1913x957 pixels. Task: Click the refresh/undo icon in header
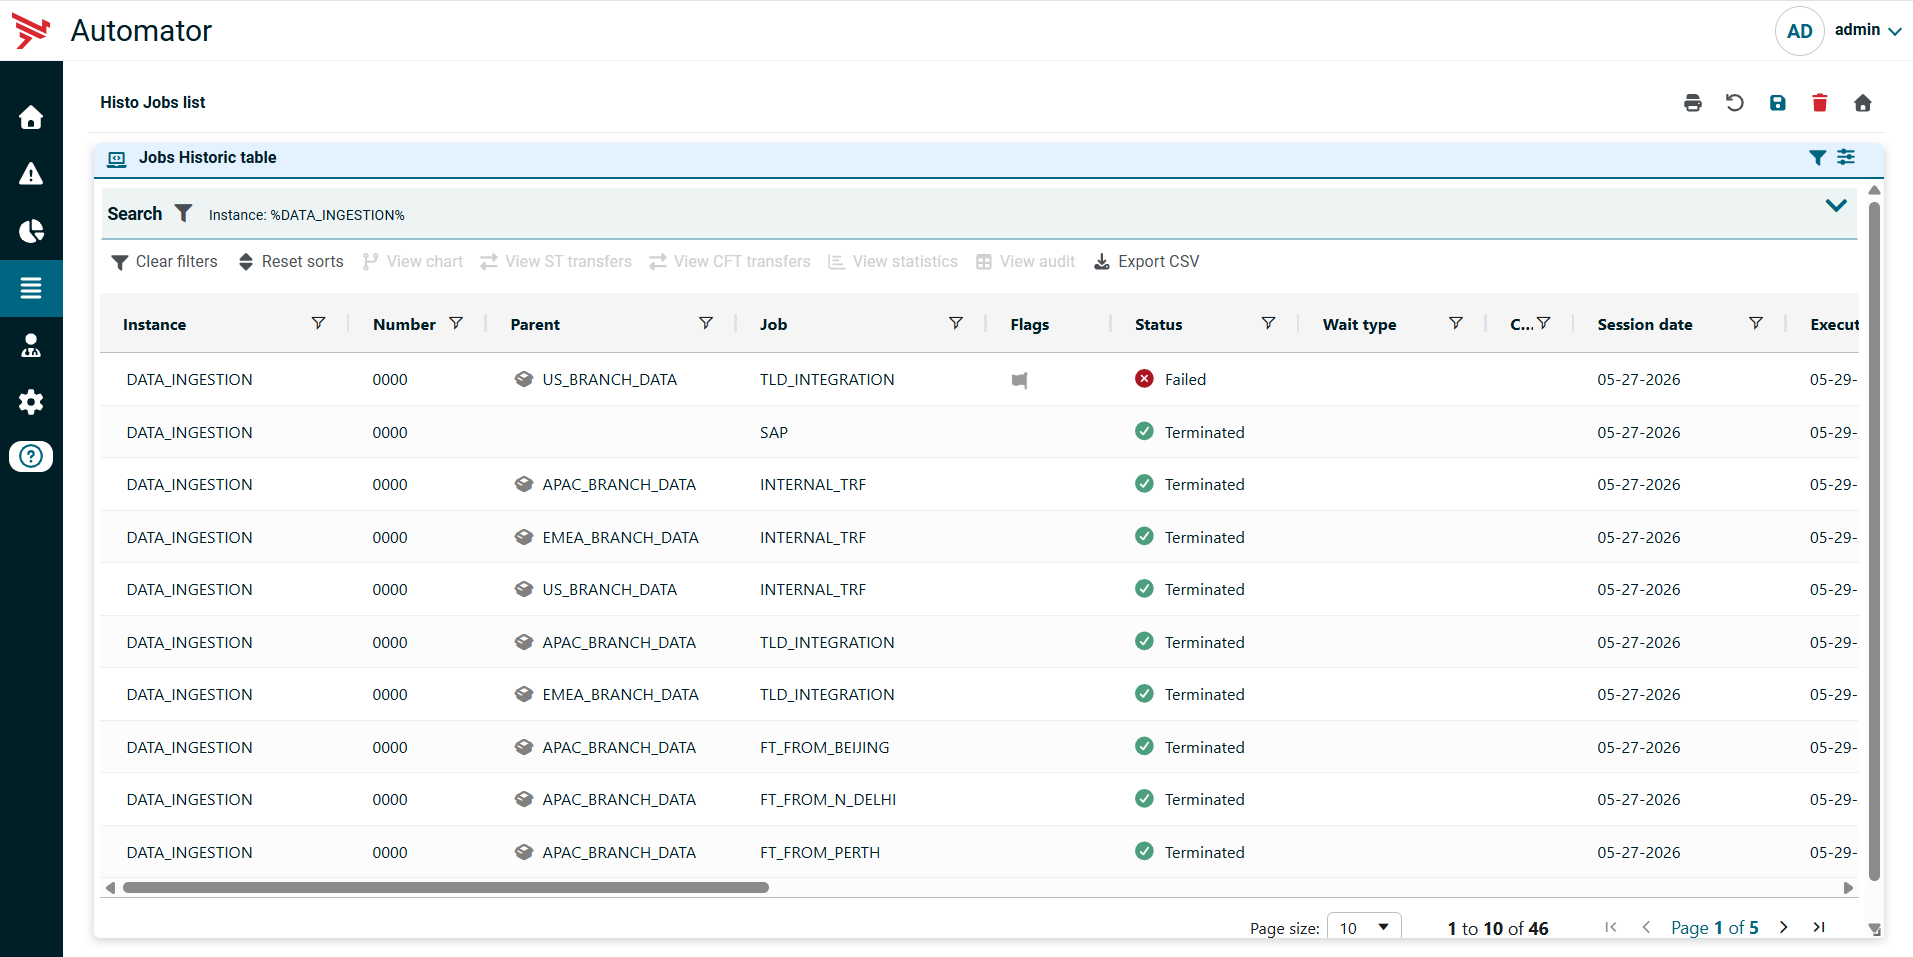pos(1735,103)
